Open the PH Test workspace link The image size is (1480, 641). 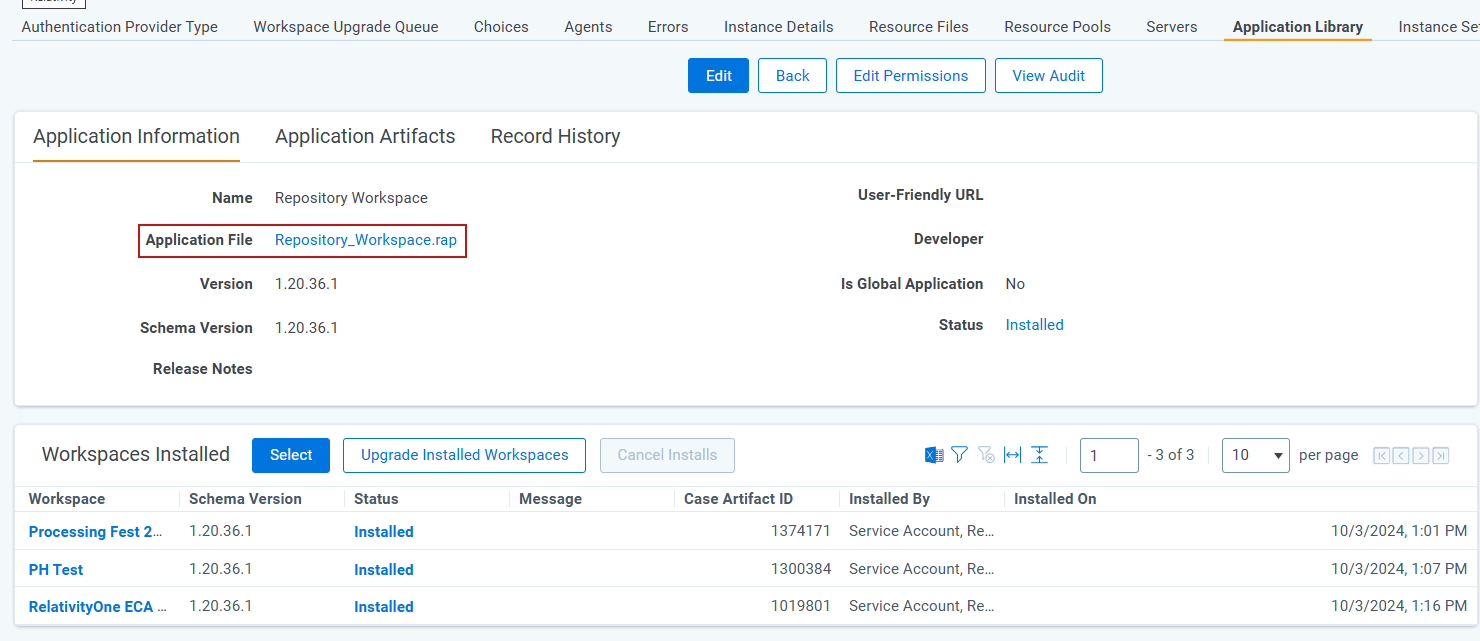56,570
